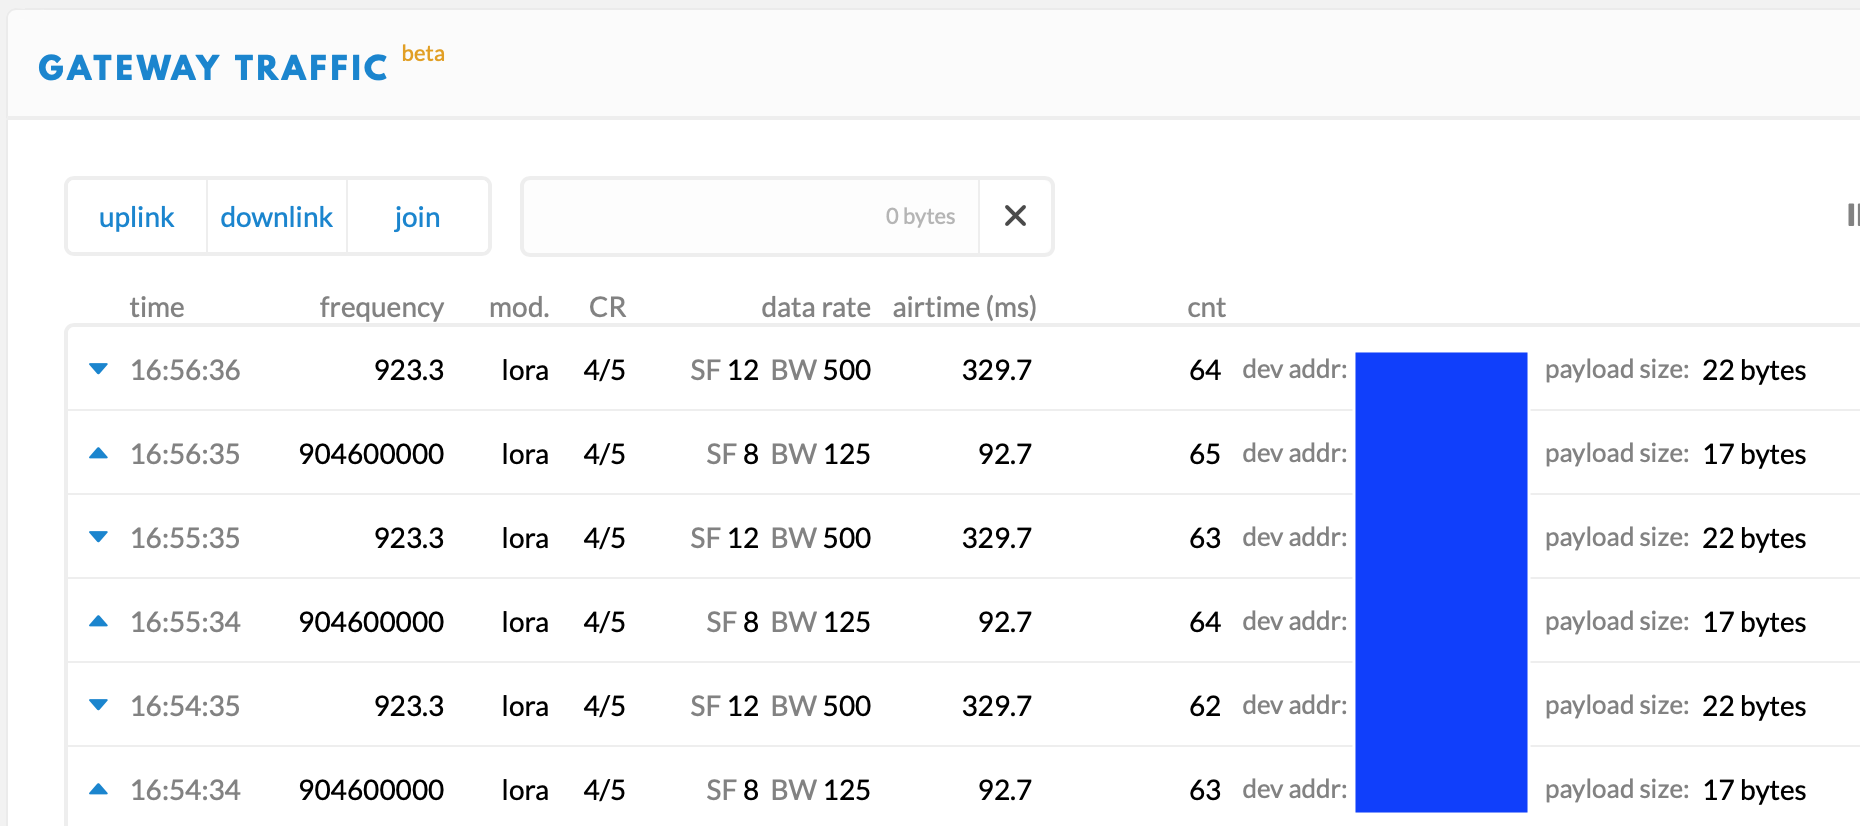
Task: Click '22 bytes' payload in 16:54:35 row
Action: [1754, 706]
